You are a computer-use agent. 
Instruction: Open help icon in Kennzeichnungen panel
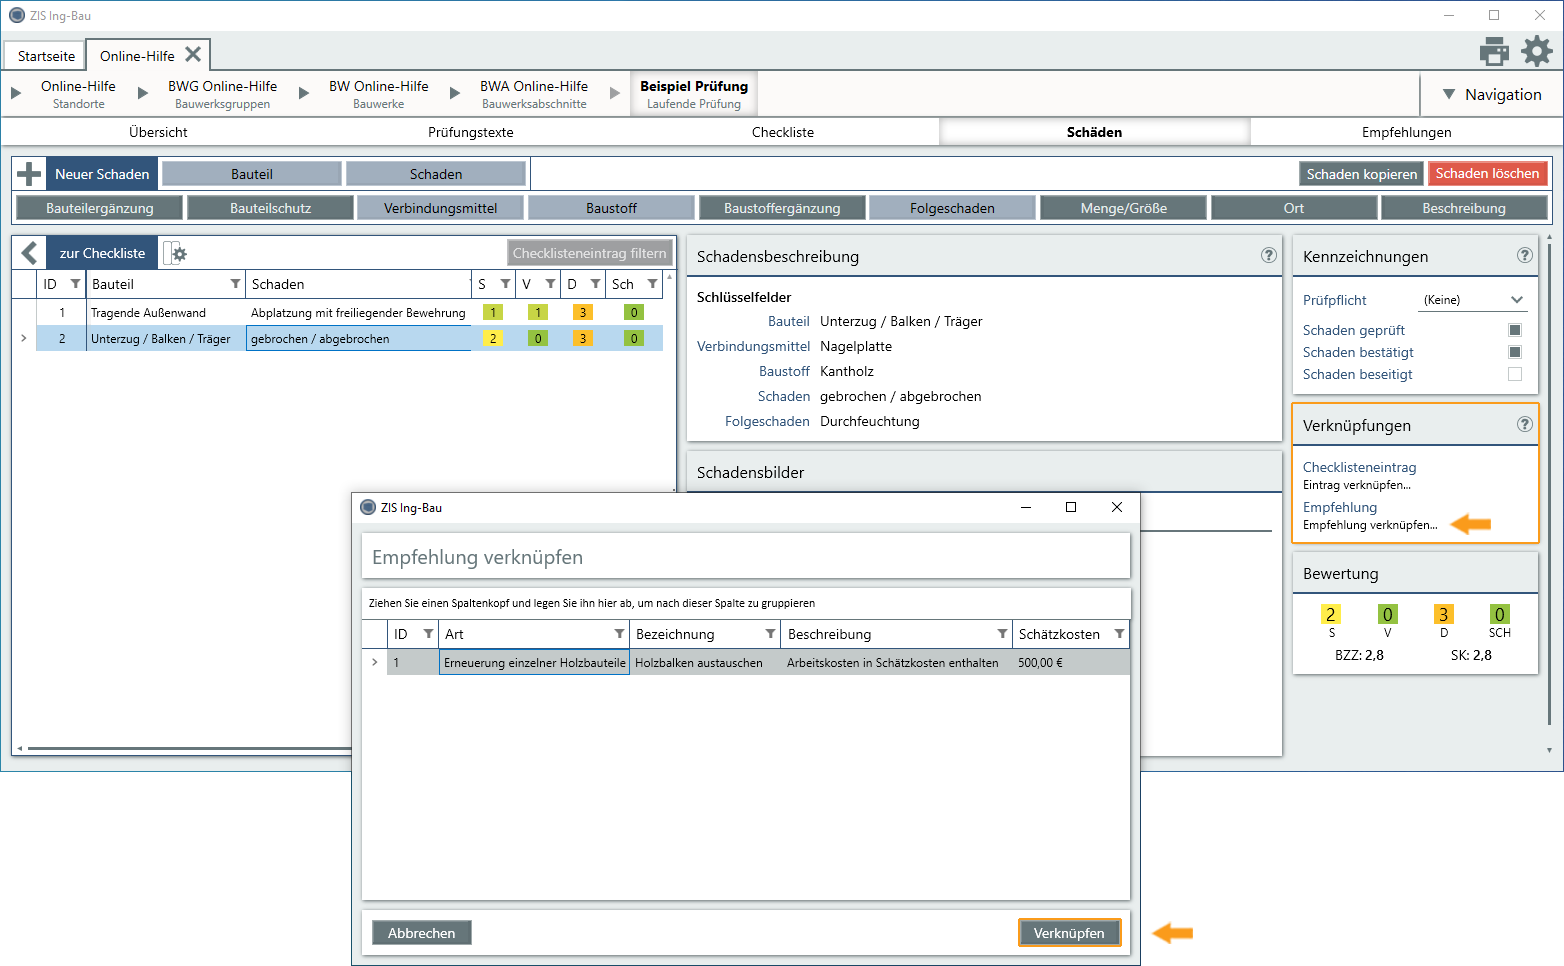[1524, 255]
